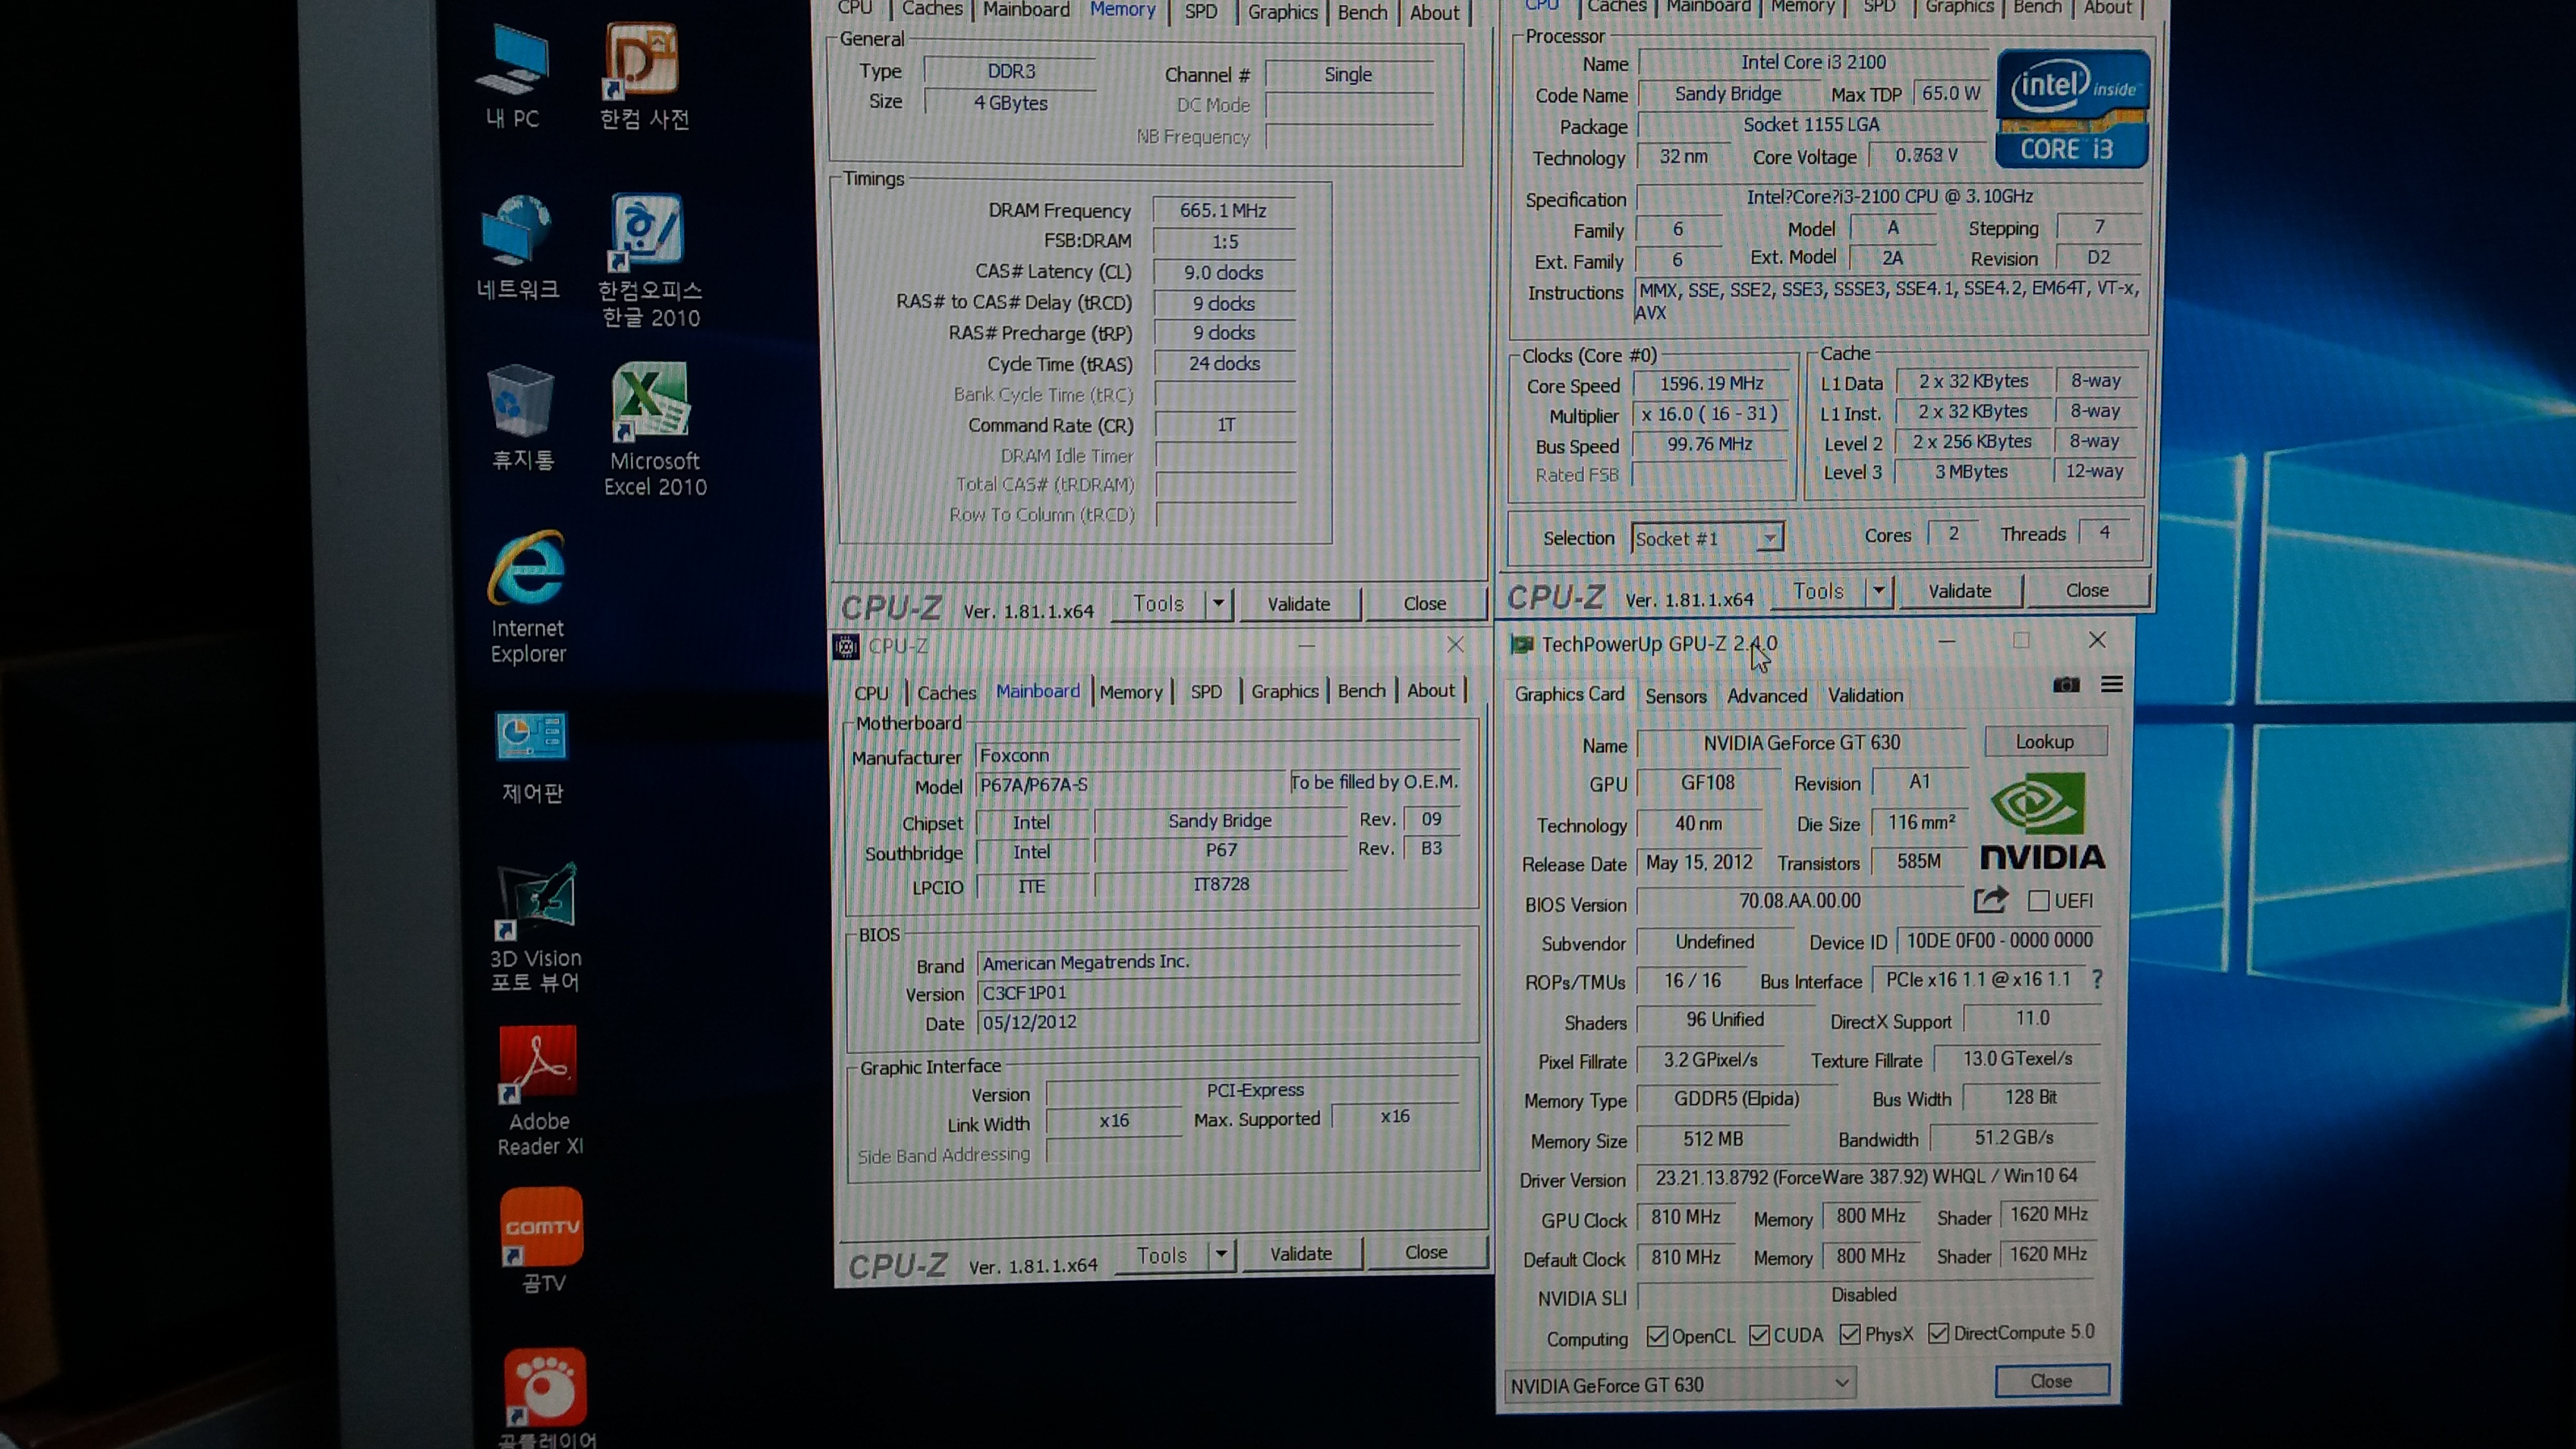Click the GPU-Z BIOS share/export icon

coord(1990,900)
